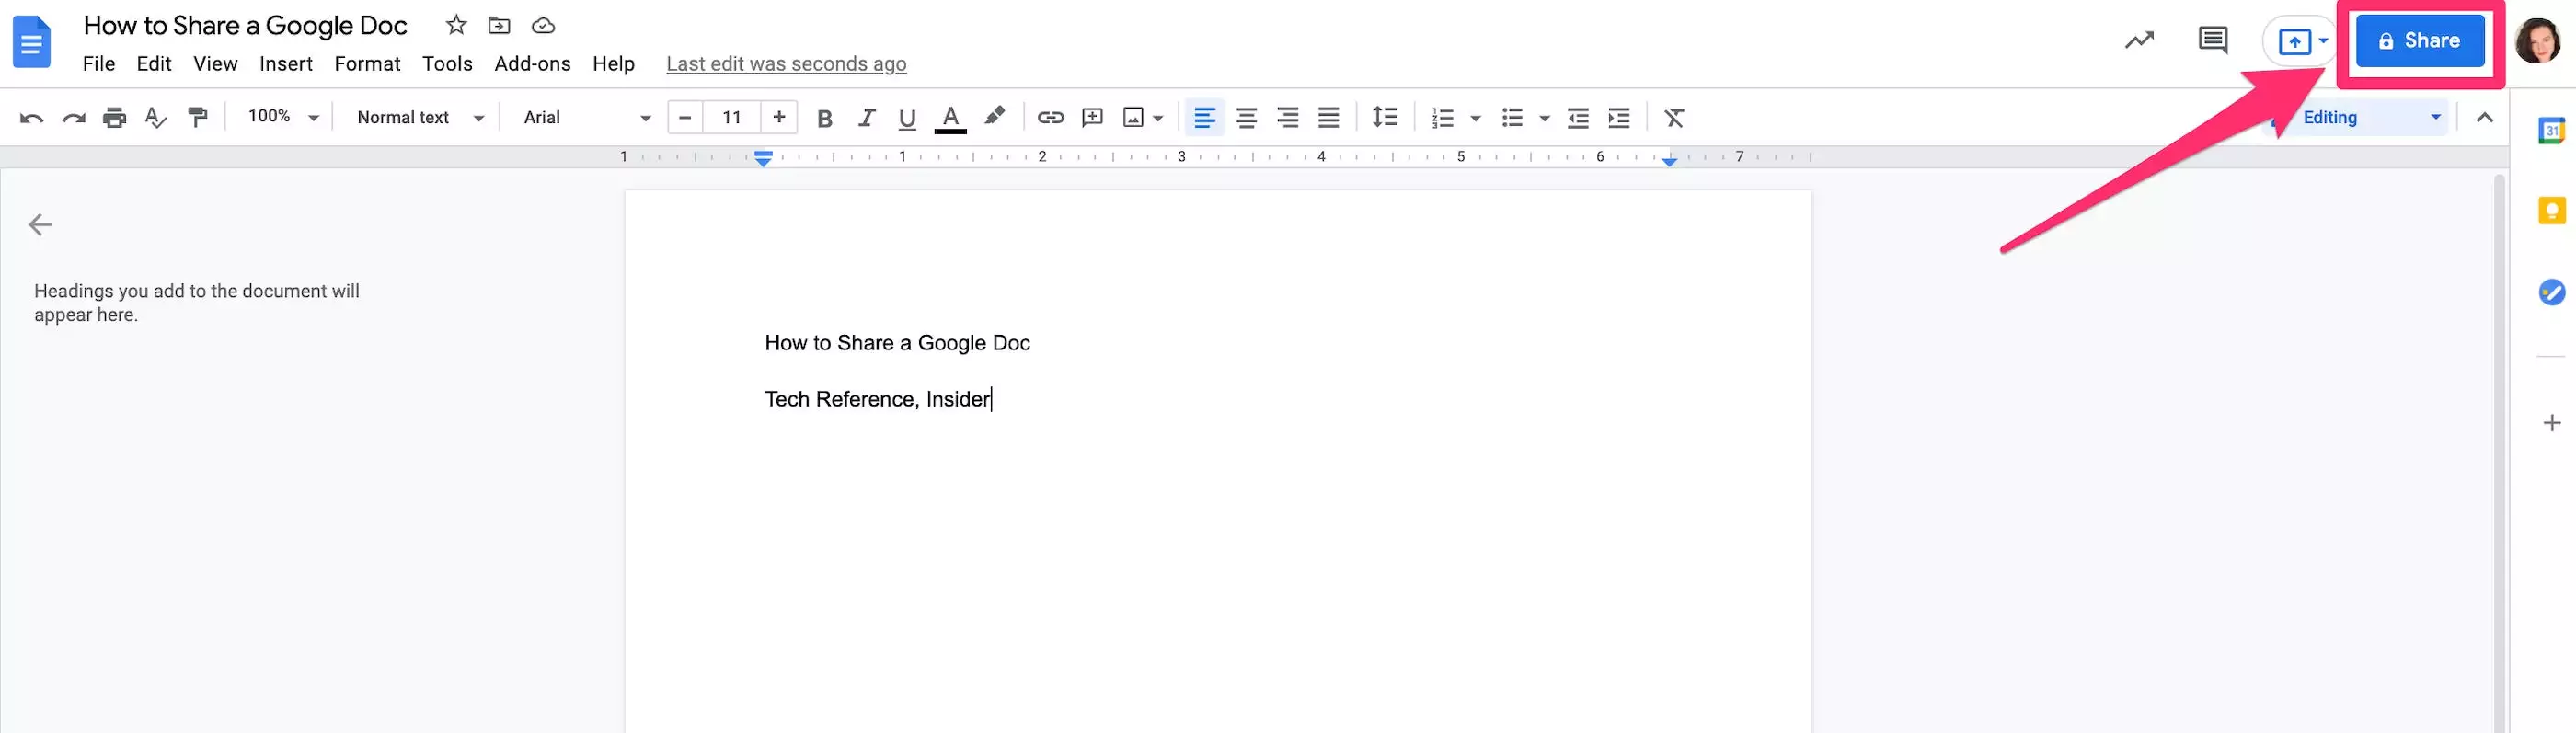Toggle underline formatting
The image size is (2576, 733).
(907, 118)
